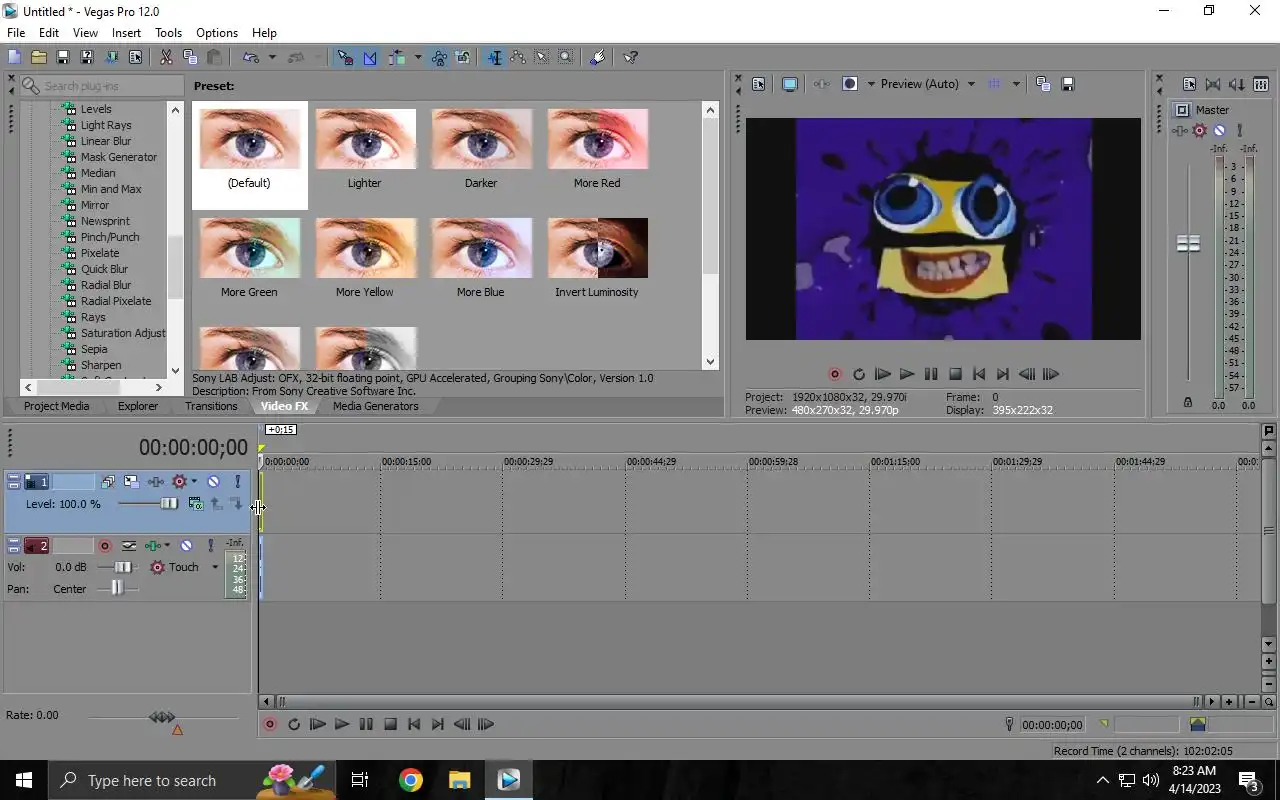Select the Zoom Edit tool

click(x=566, y=58)
